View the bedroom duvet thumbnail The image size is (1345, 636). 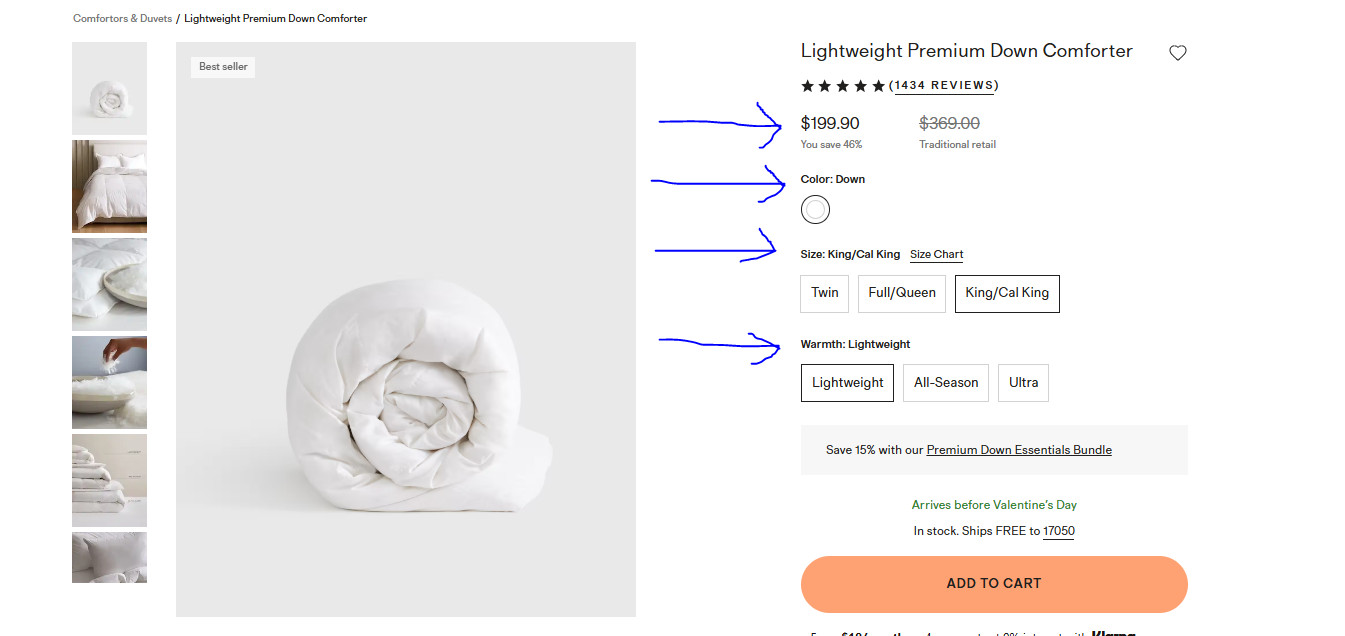pyautogui.click(x=109, y=186)
